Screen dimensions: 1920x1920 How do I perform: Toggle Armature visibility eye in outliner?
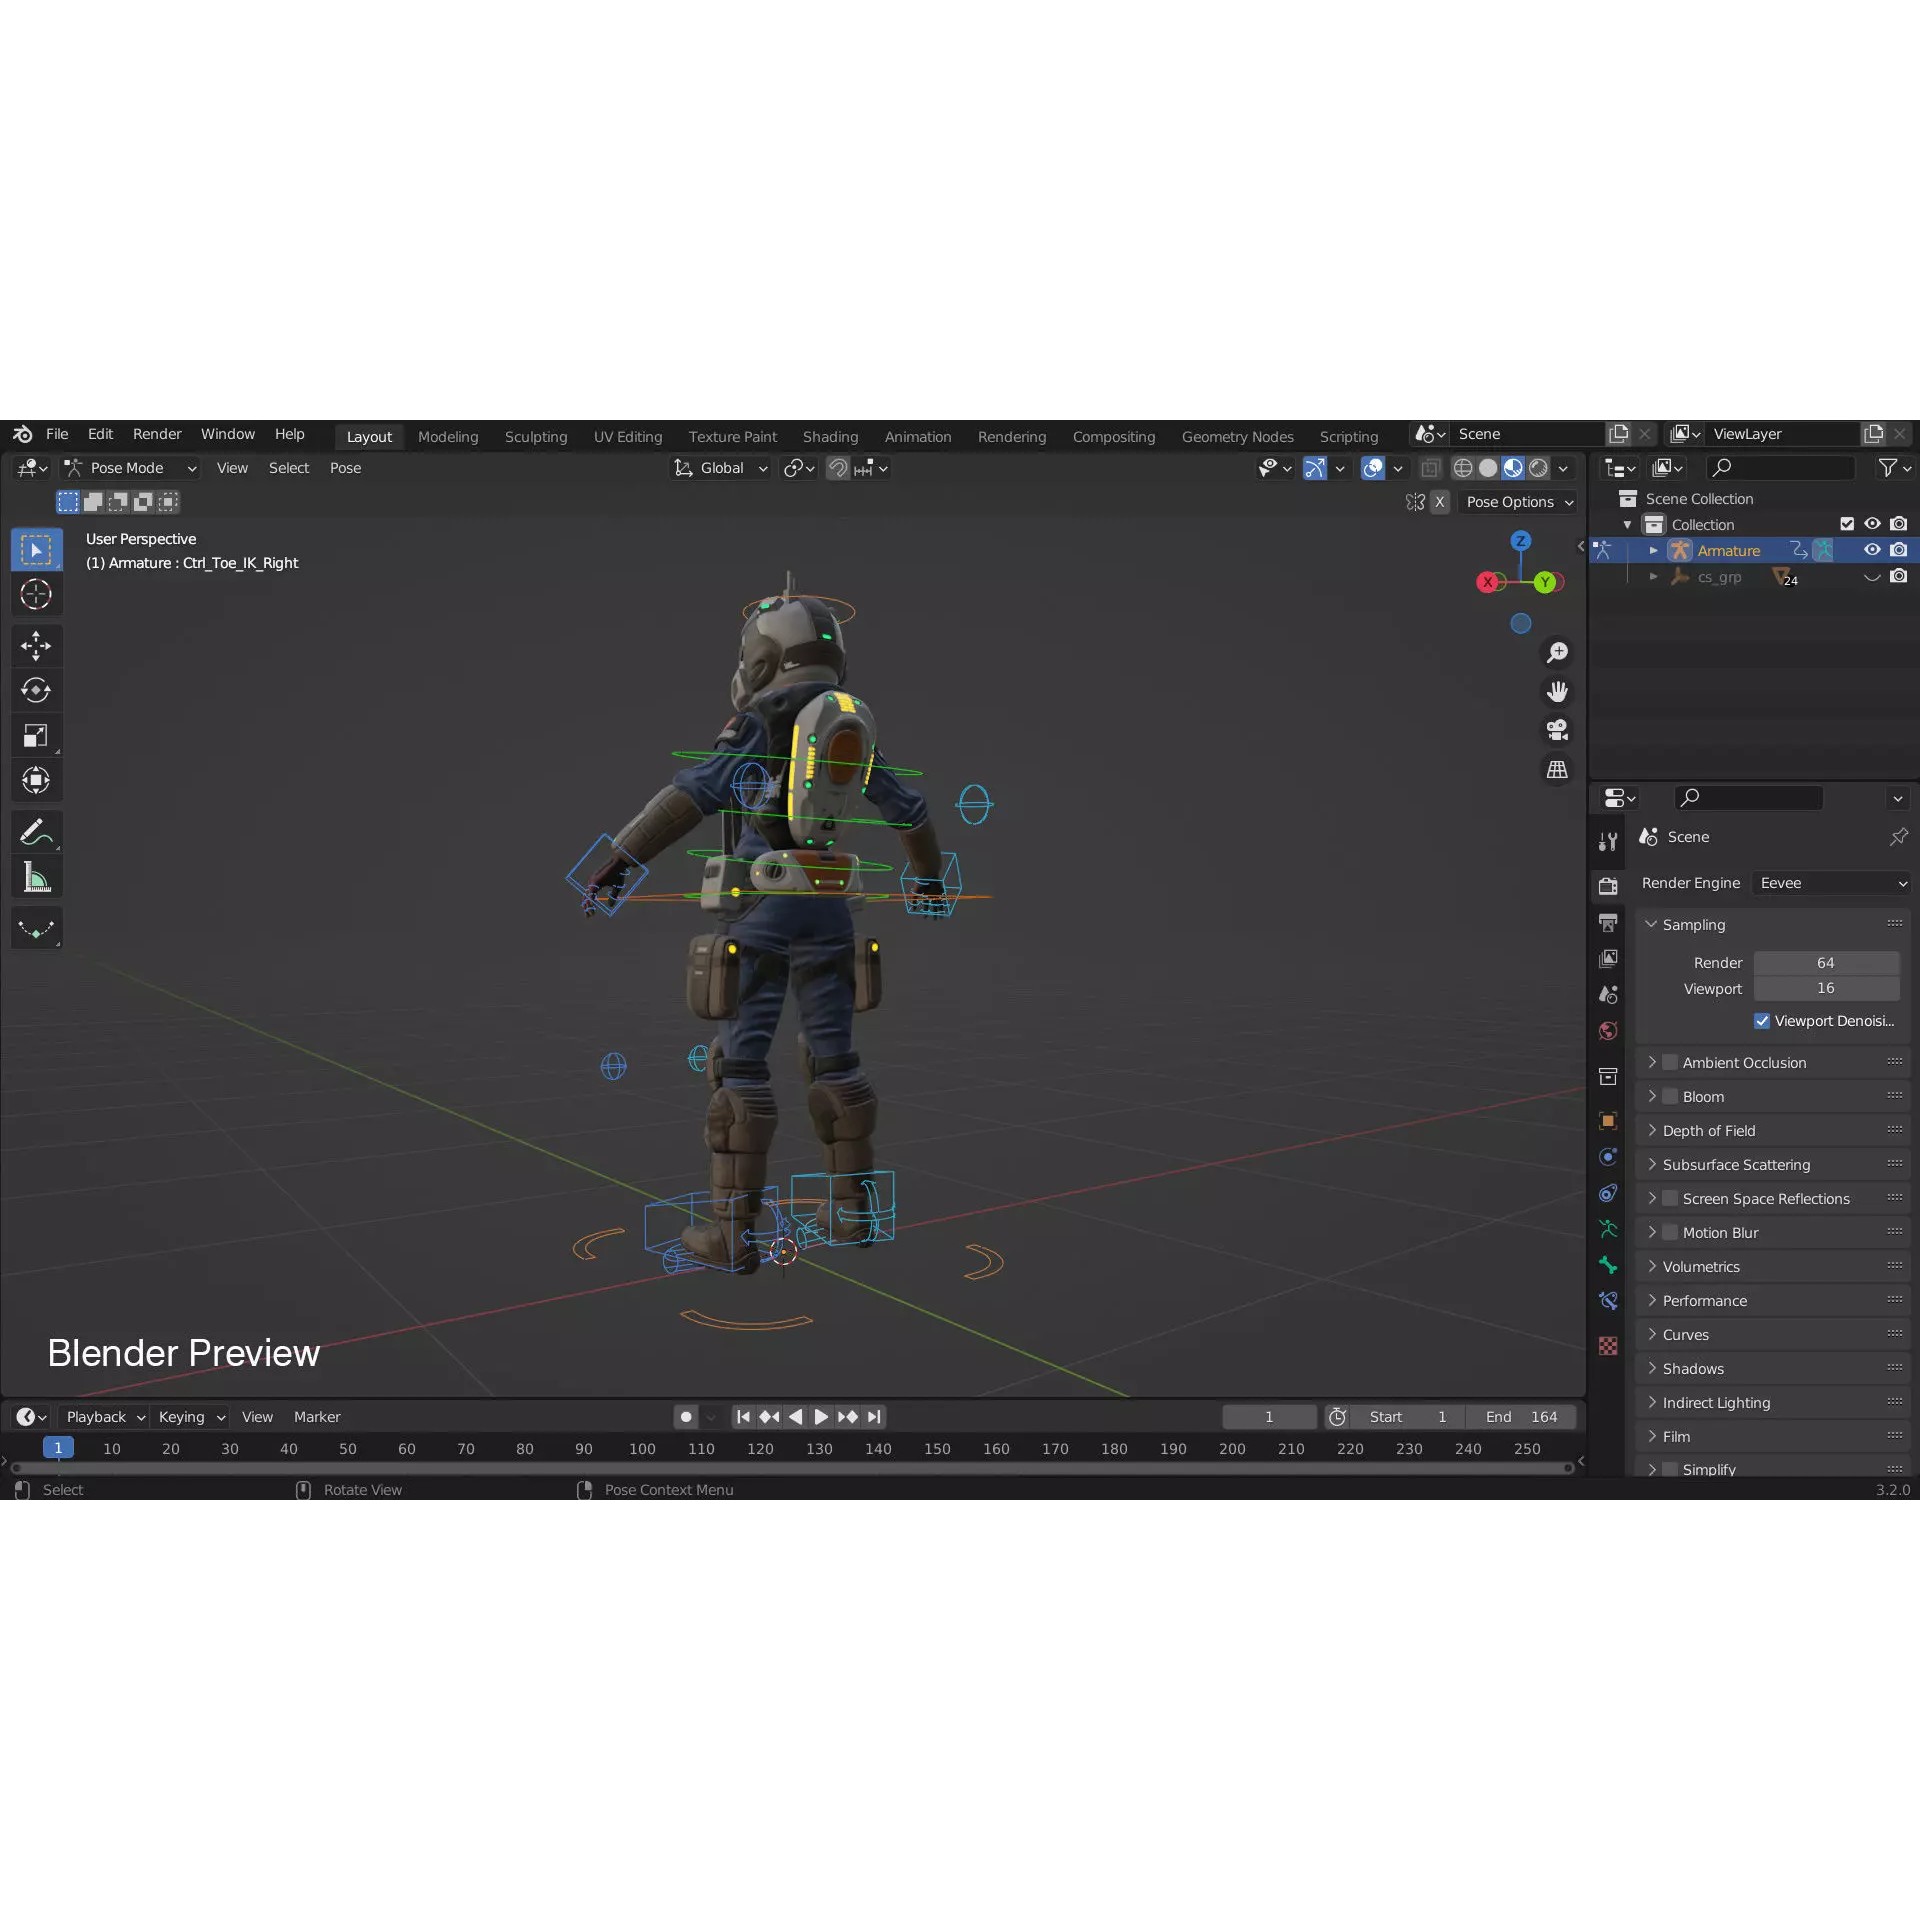pyautogui.click(x=1872, y=550)
